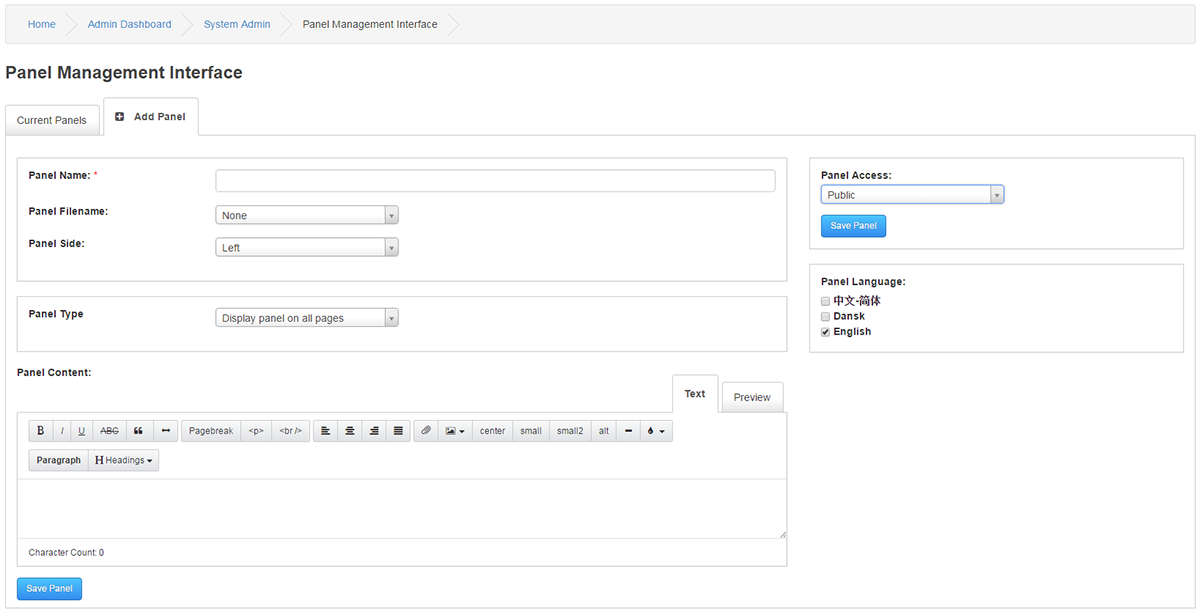Open the Panel Type dropdown
Screen dimensions: 1200x615
pyautogui.click(x=307, y=318)
